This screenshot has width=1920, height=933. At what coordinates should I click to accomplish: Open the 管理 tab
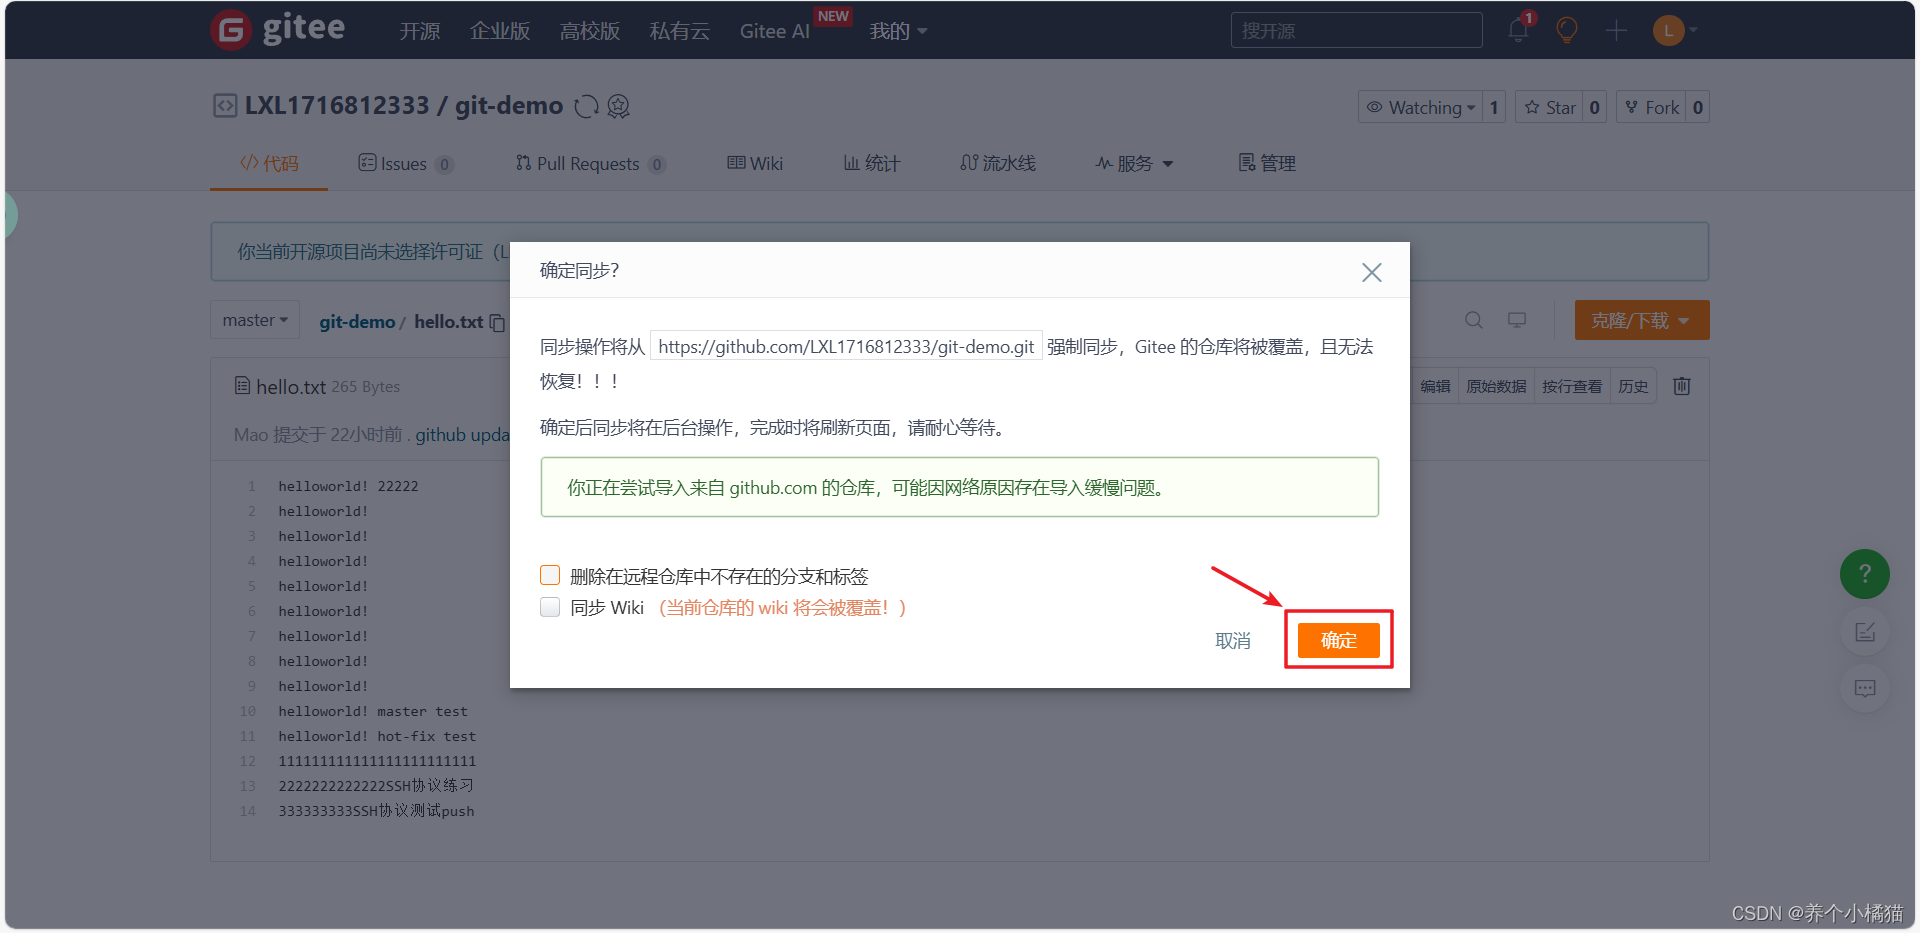click(1267, 163)
